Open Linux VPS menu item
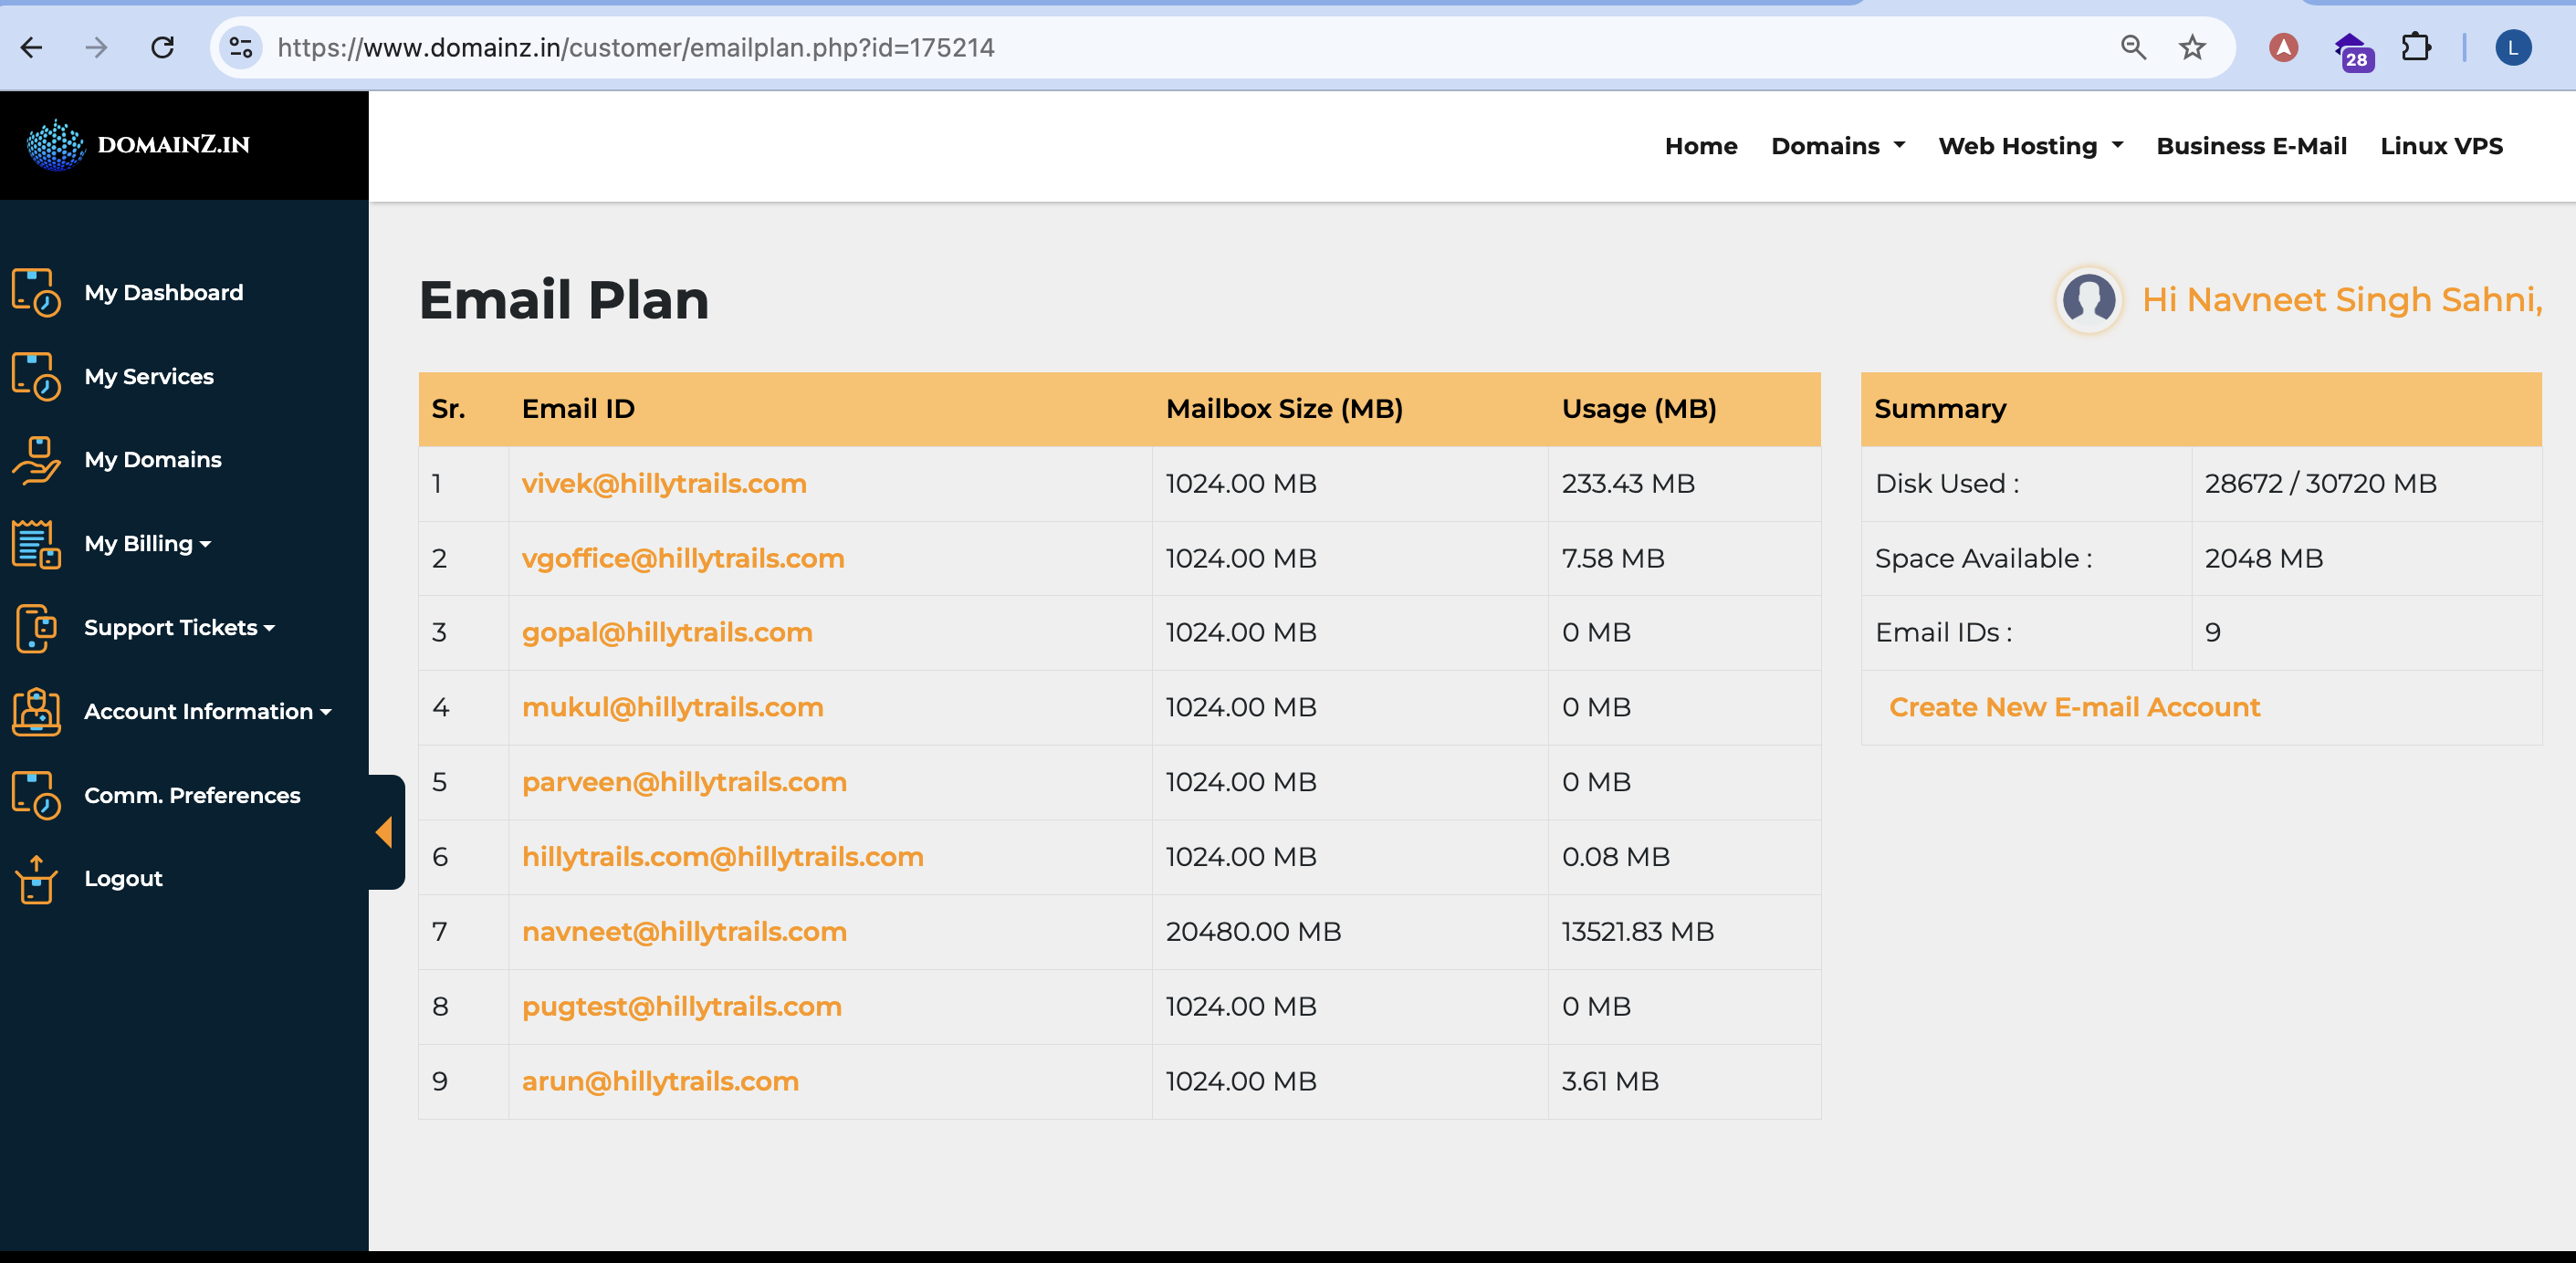This screenshot has height=1263, width=2576. click(2440, 146)
